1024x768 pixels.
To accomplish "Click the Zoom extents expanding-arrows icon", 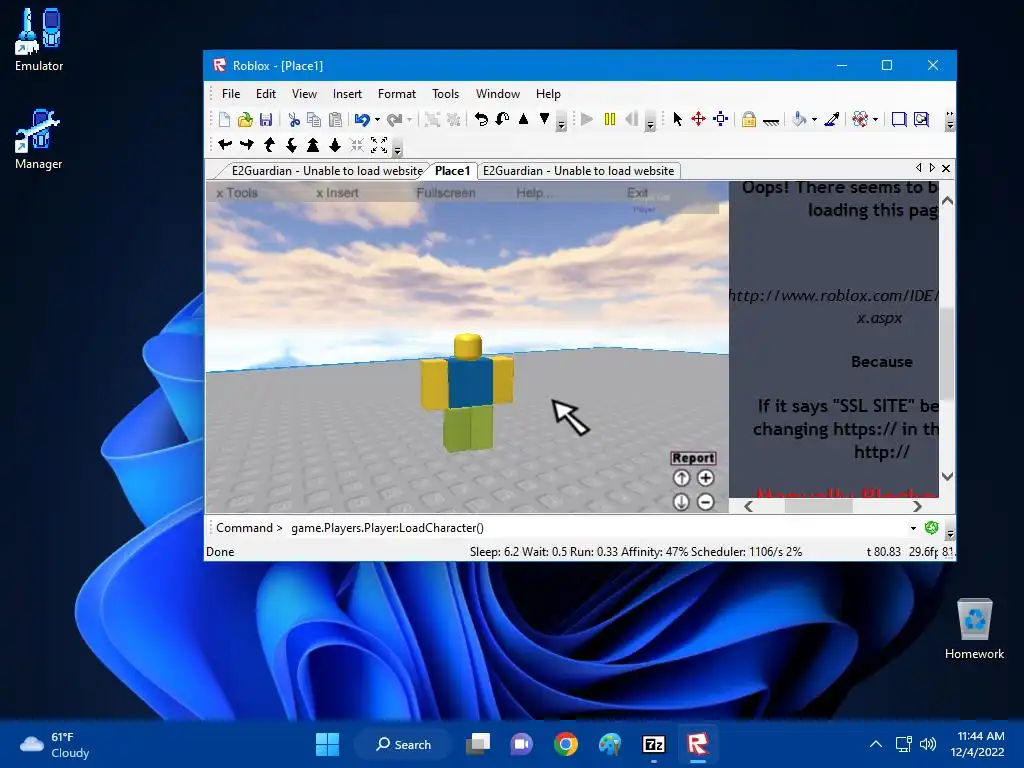I will click(379, 144).
